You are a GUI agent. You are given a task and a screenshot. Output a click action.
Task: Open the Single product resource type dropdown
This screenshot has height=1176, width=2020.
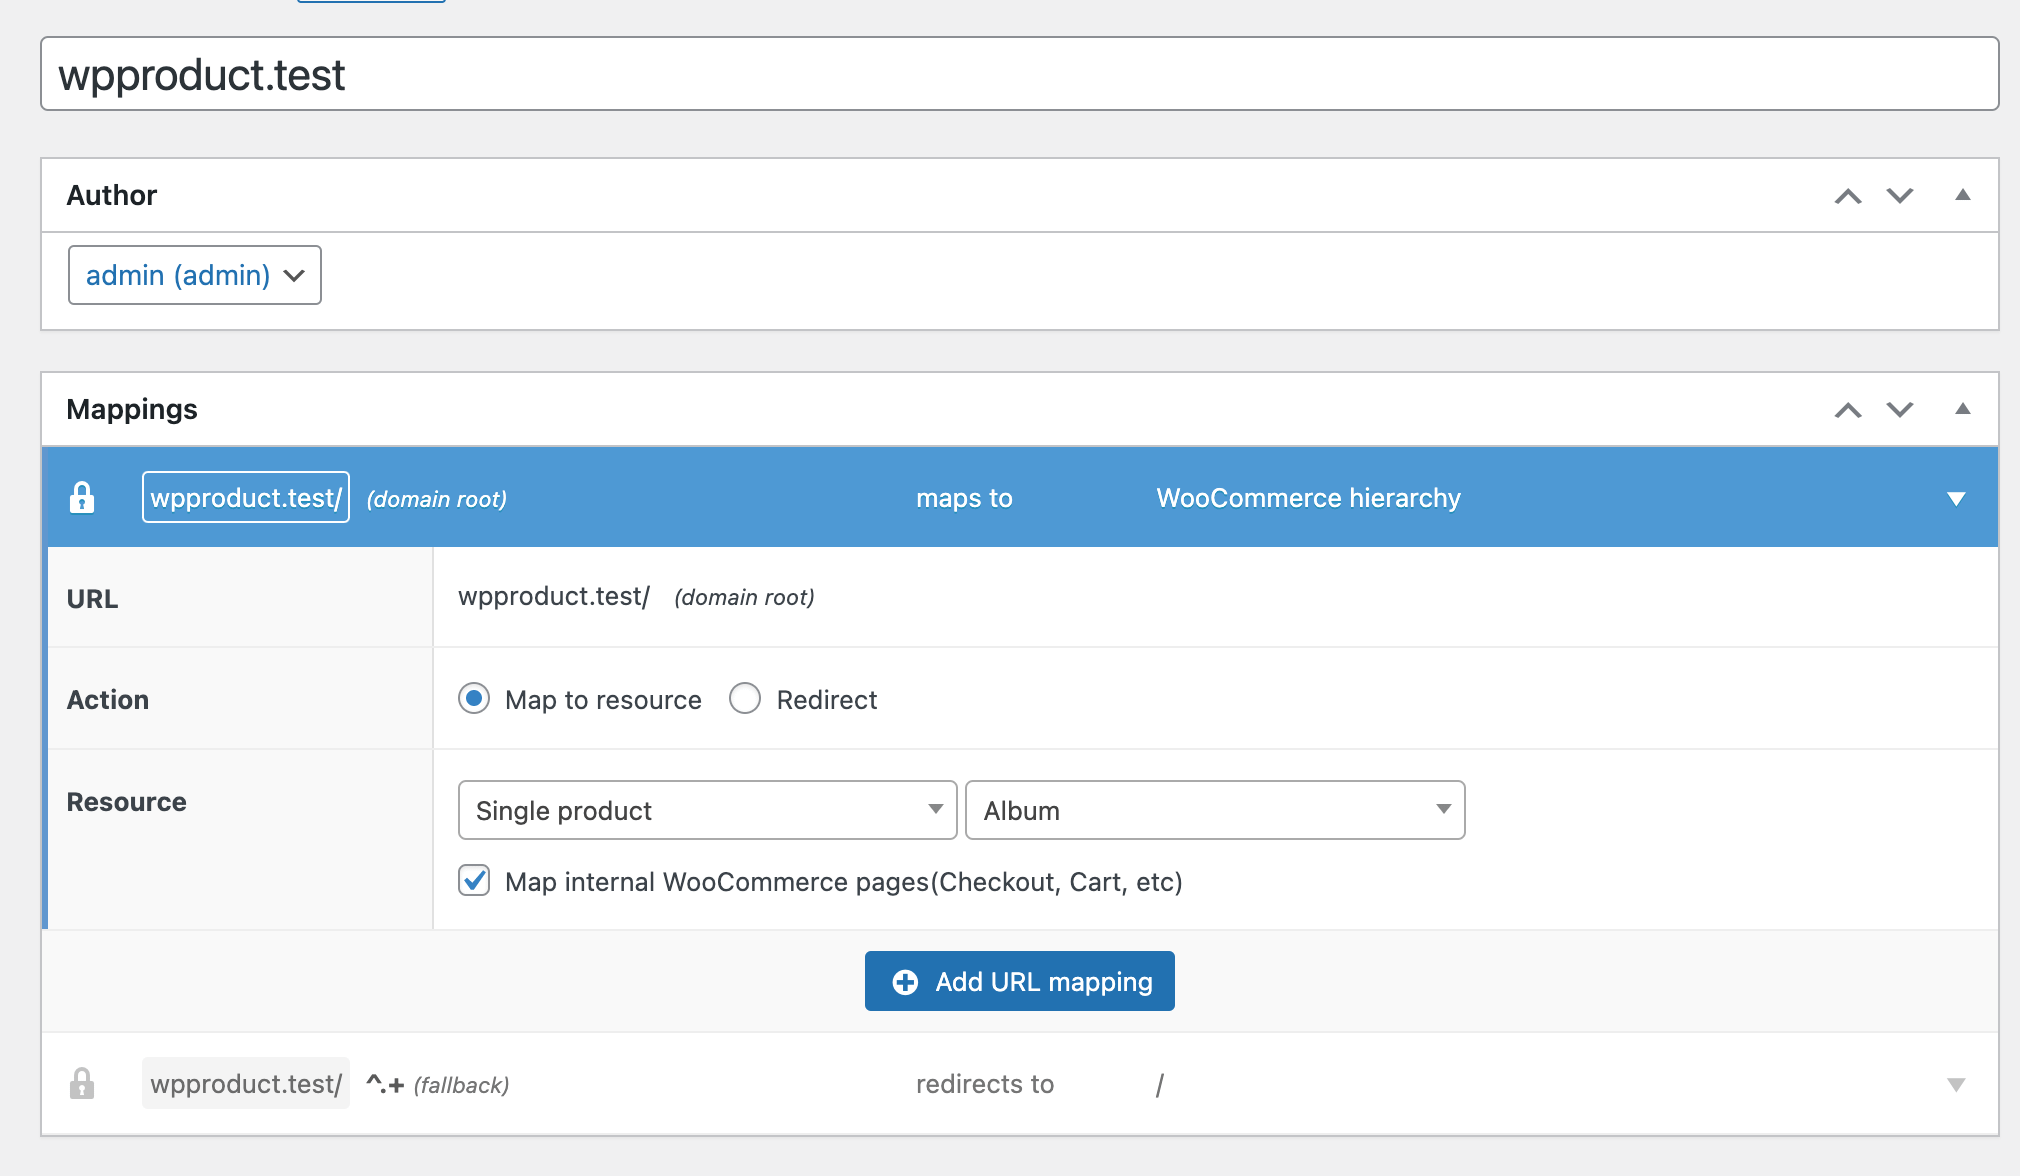pyautogui.click(x=707, y=810)
